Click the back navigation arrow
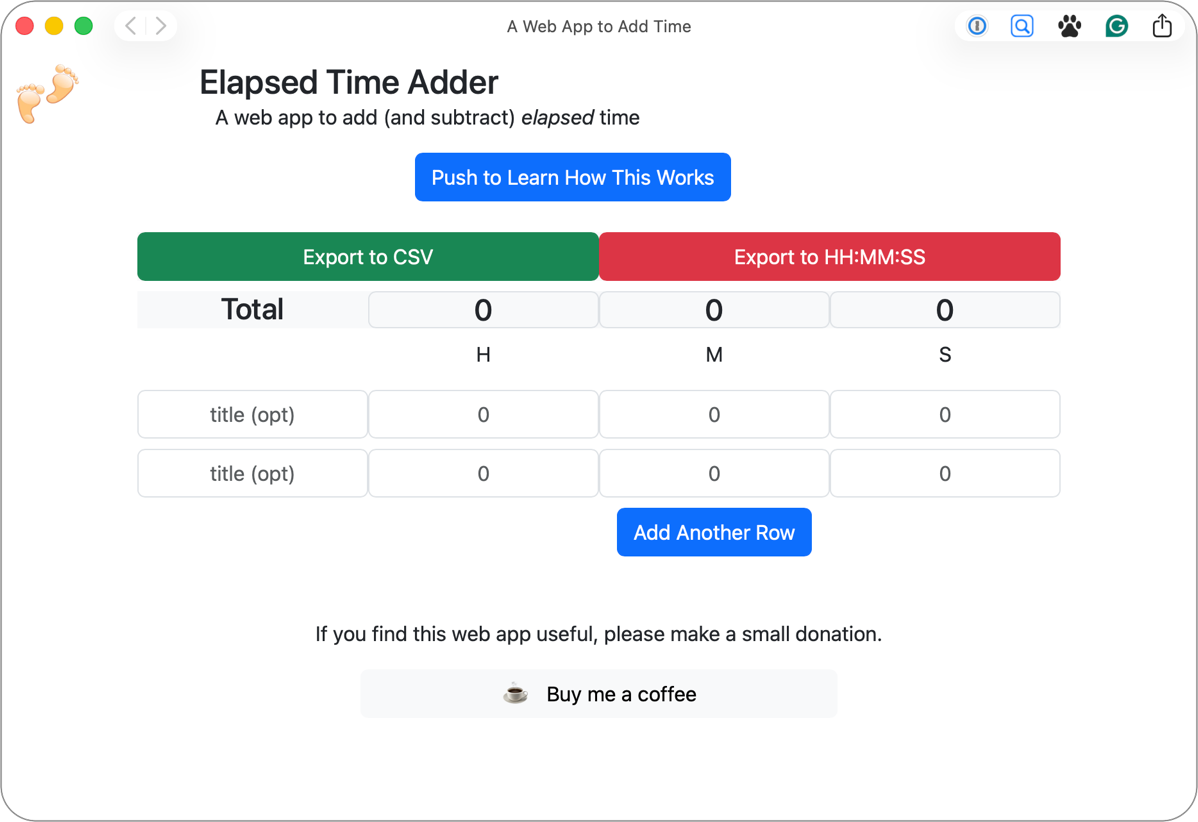 [130, 26]
